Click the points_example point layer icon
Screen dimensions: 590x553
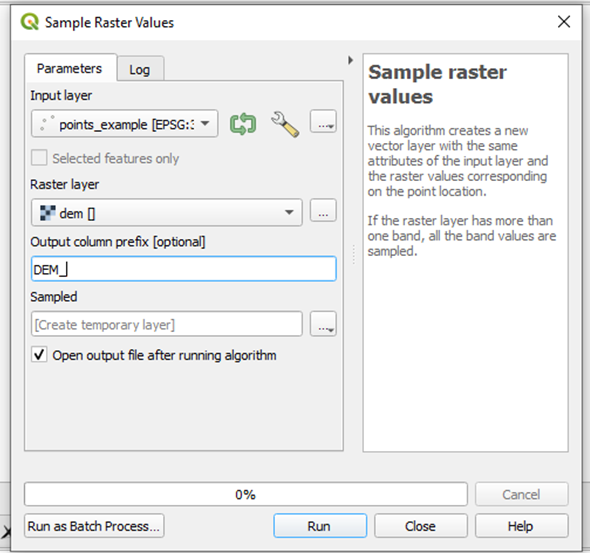tap(47, 123)
